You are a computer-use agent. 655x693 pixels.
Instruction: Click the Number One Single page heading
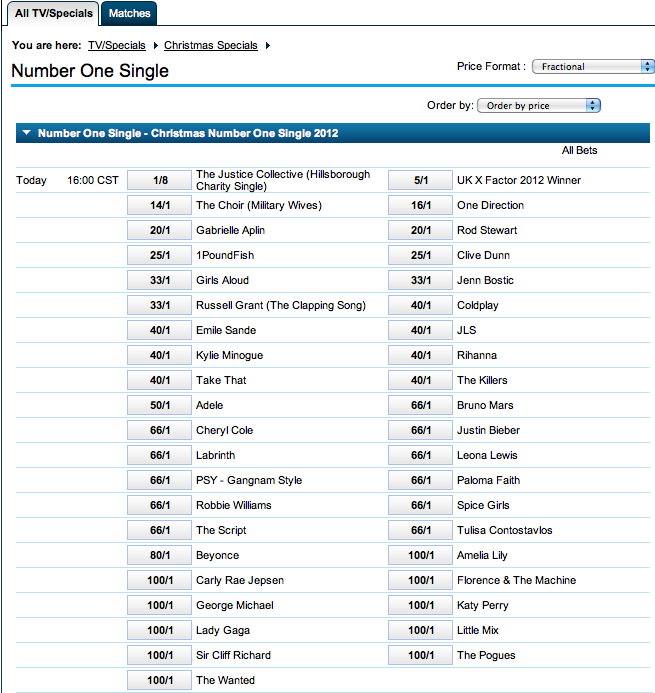[x=90, y=71]
